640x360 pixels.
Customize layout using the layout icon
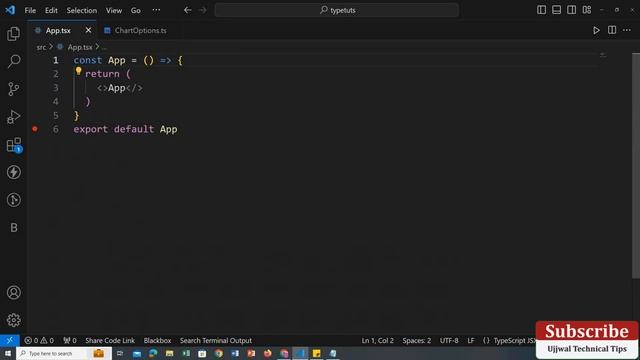point(587,9)
